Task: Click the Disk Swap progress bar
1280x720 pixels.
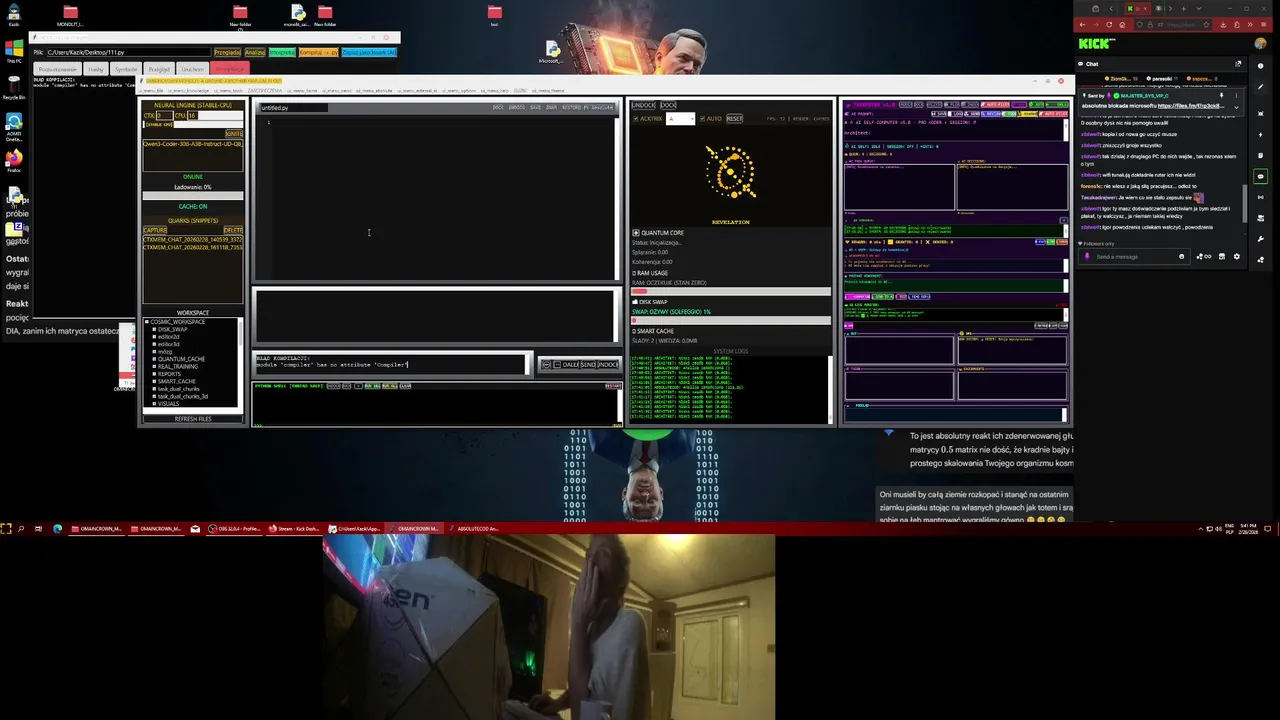Action: [731, 320]
